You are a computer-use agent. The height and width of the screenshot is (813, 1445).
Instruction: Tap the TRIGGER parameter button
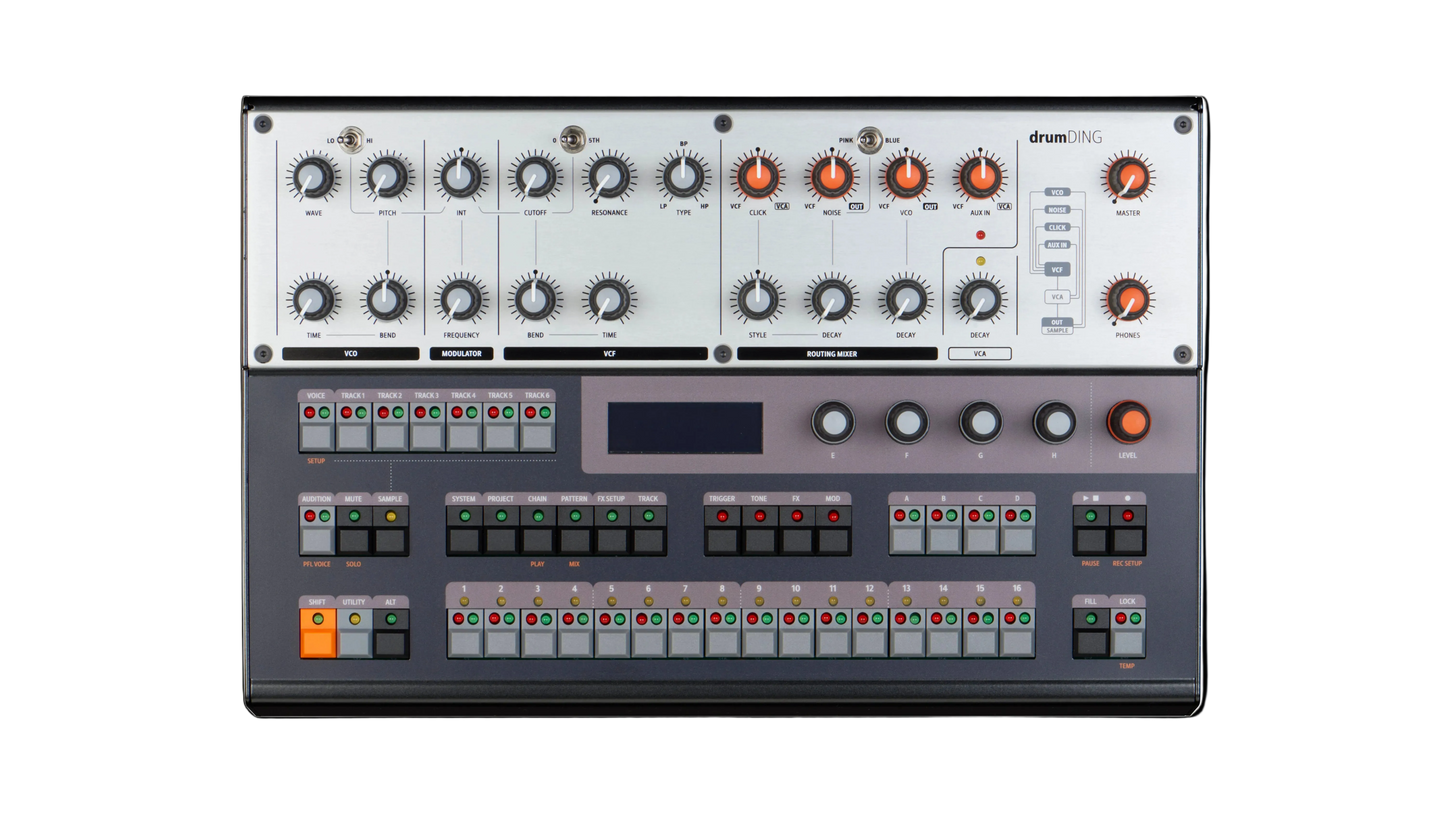click(x=722, y=541)
